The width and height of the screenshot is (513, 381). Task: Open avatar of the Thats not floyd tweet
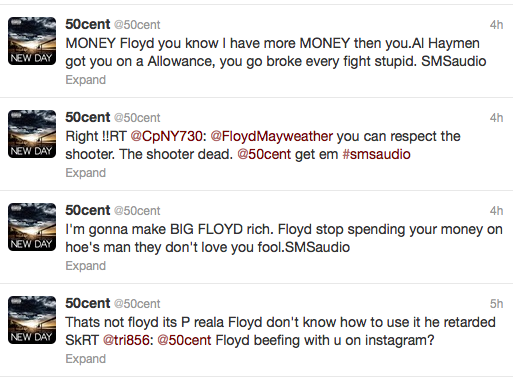coord(32,320)
